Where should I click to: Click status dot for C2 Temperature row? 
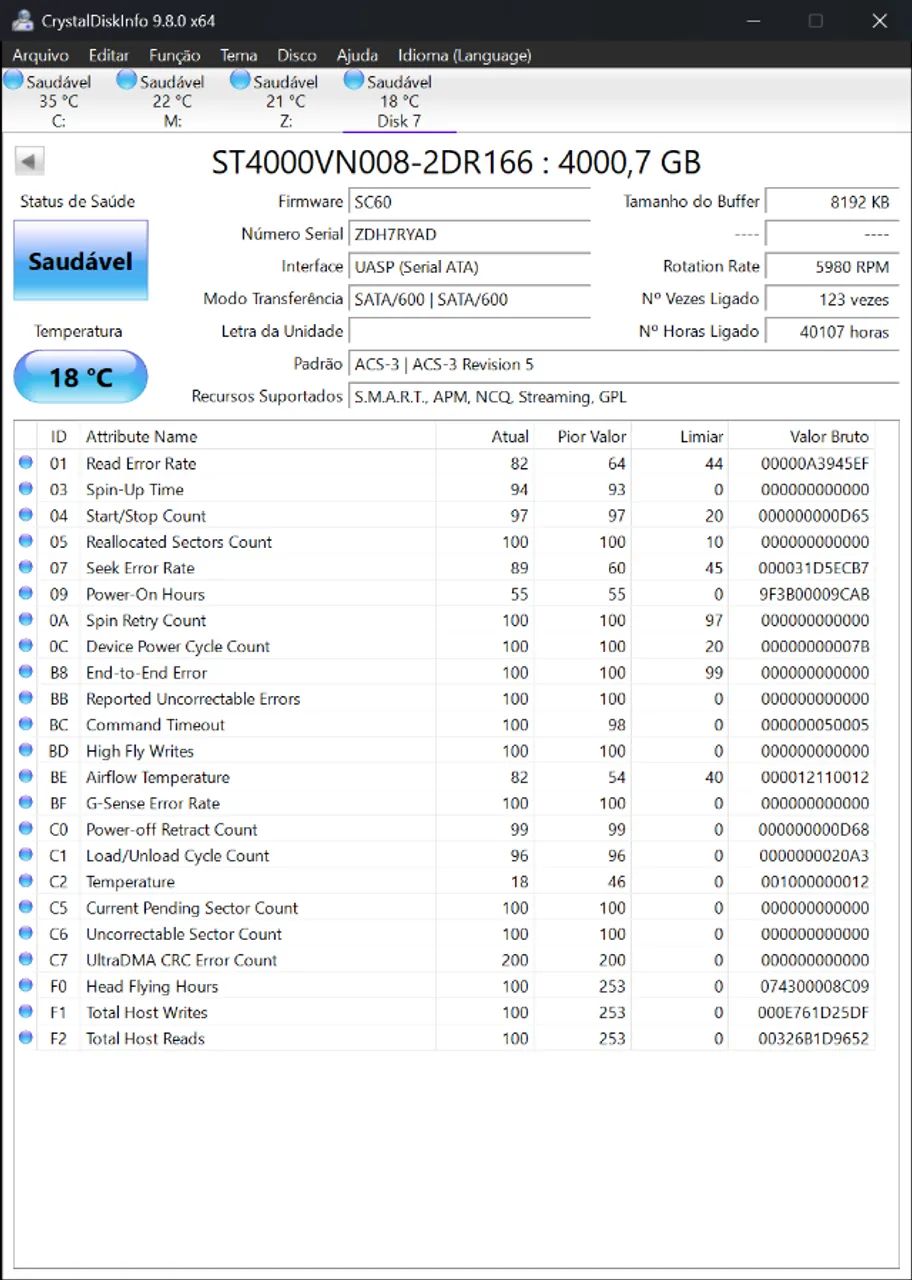point(26,881)
